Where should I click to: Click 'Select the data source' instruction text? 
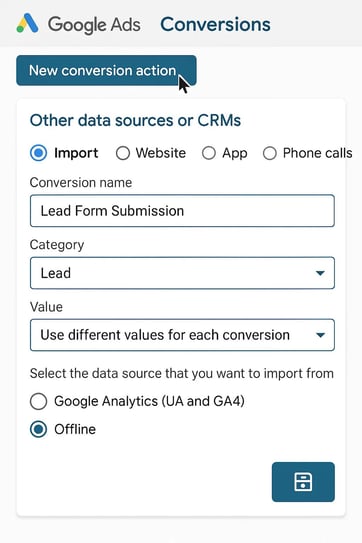click(x=182, y=373)
